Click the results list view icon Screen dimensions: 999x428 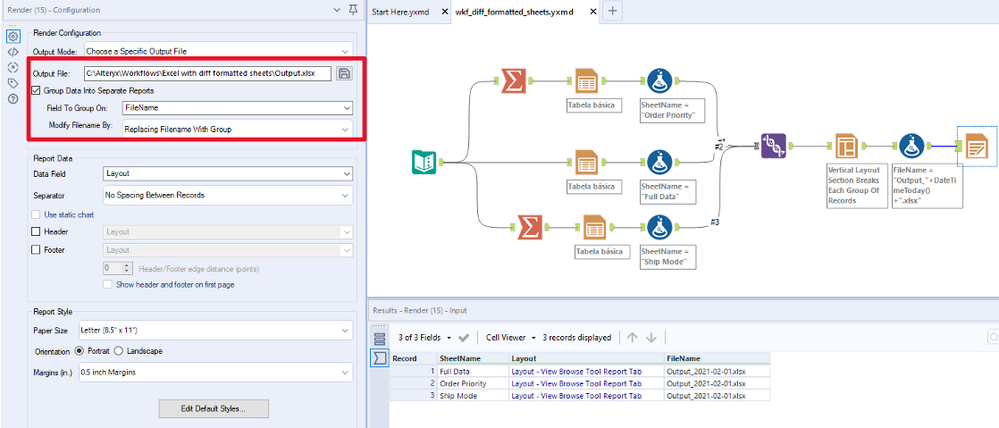point(380,338)
